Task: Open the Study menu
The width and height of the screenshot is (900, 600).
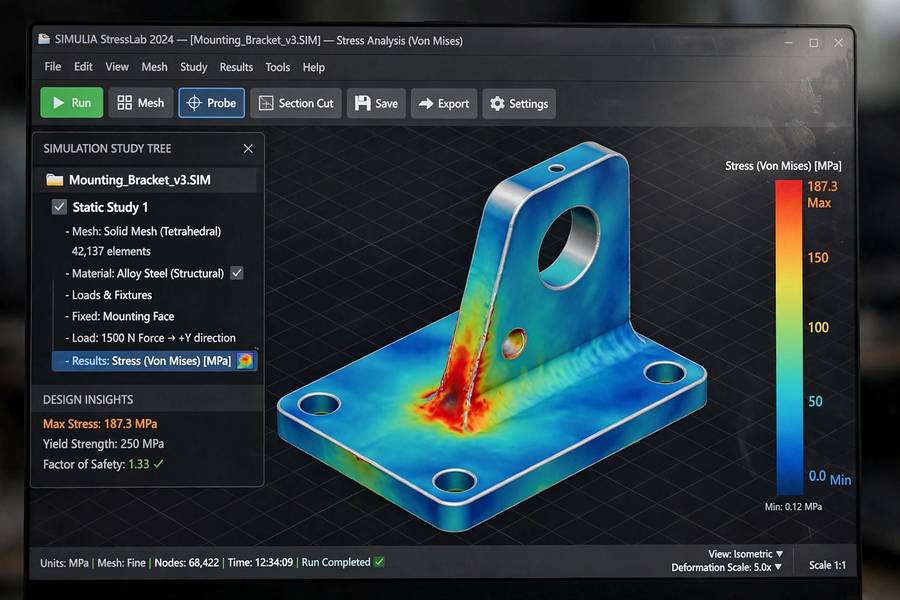Action: (x=193, y=67)
